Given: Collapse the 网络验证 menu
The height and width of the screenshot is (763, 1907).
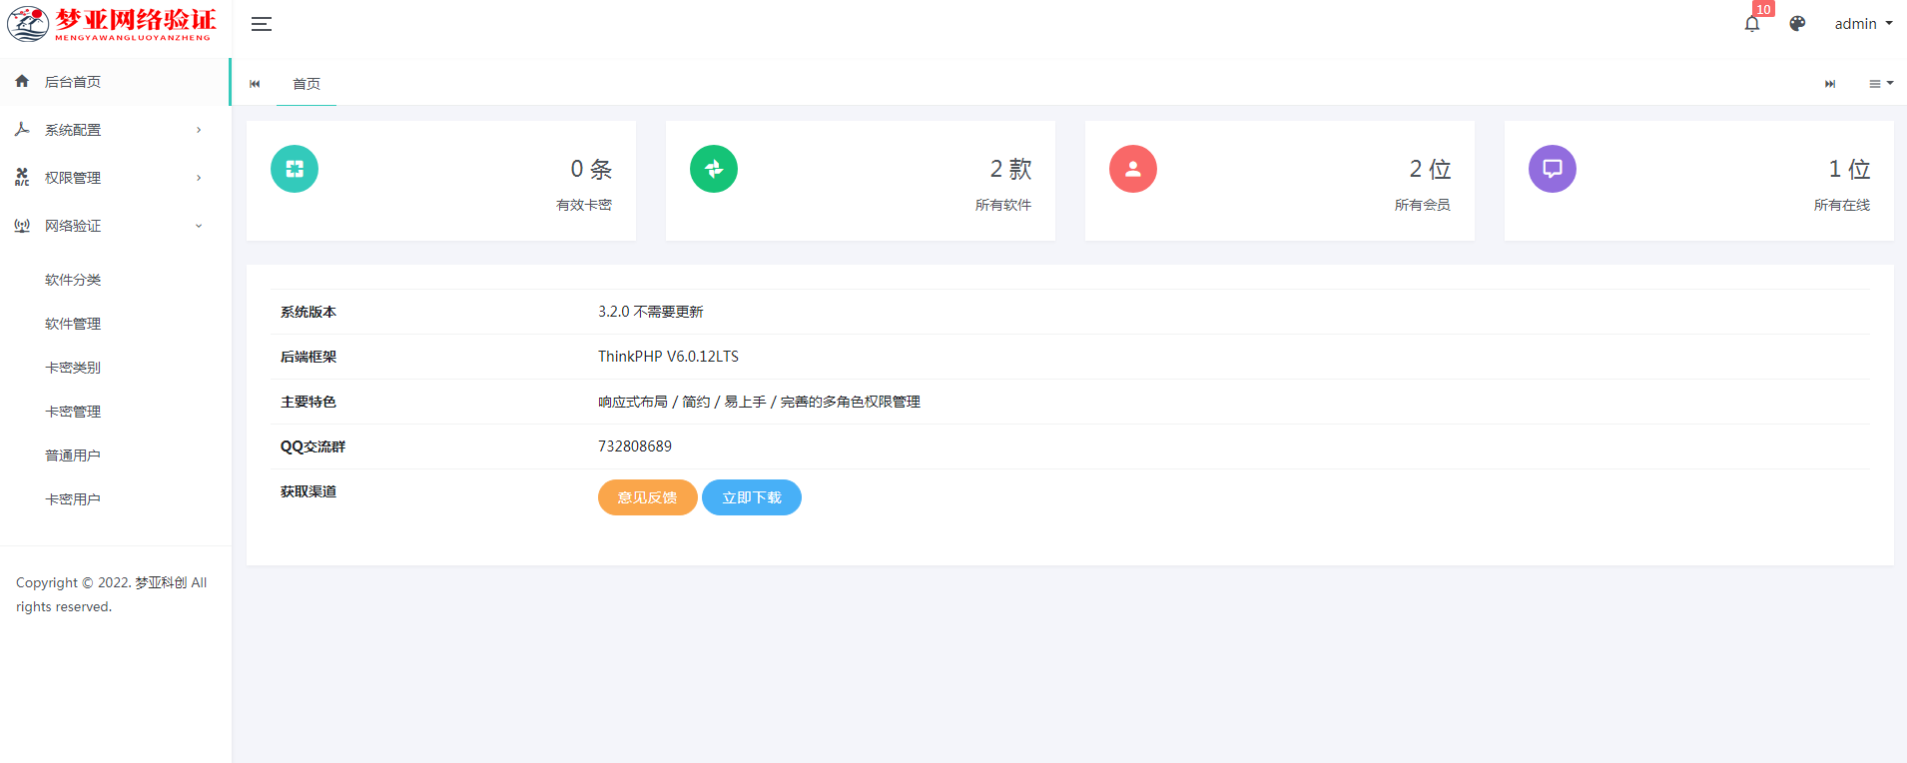Looking at the screenshot, I should [x=110, y=226].
